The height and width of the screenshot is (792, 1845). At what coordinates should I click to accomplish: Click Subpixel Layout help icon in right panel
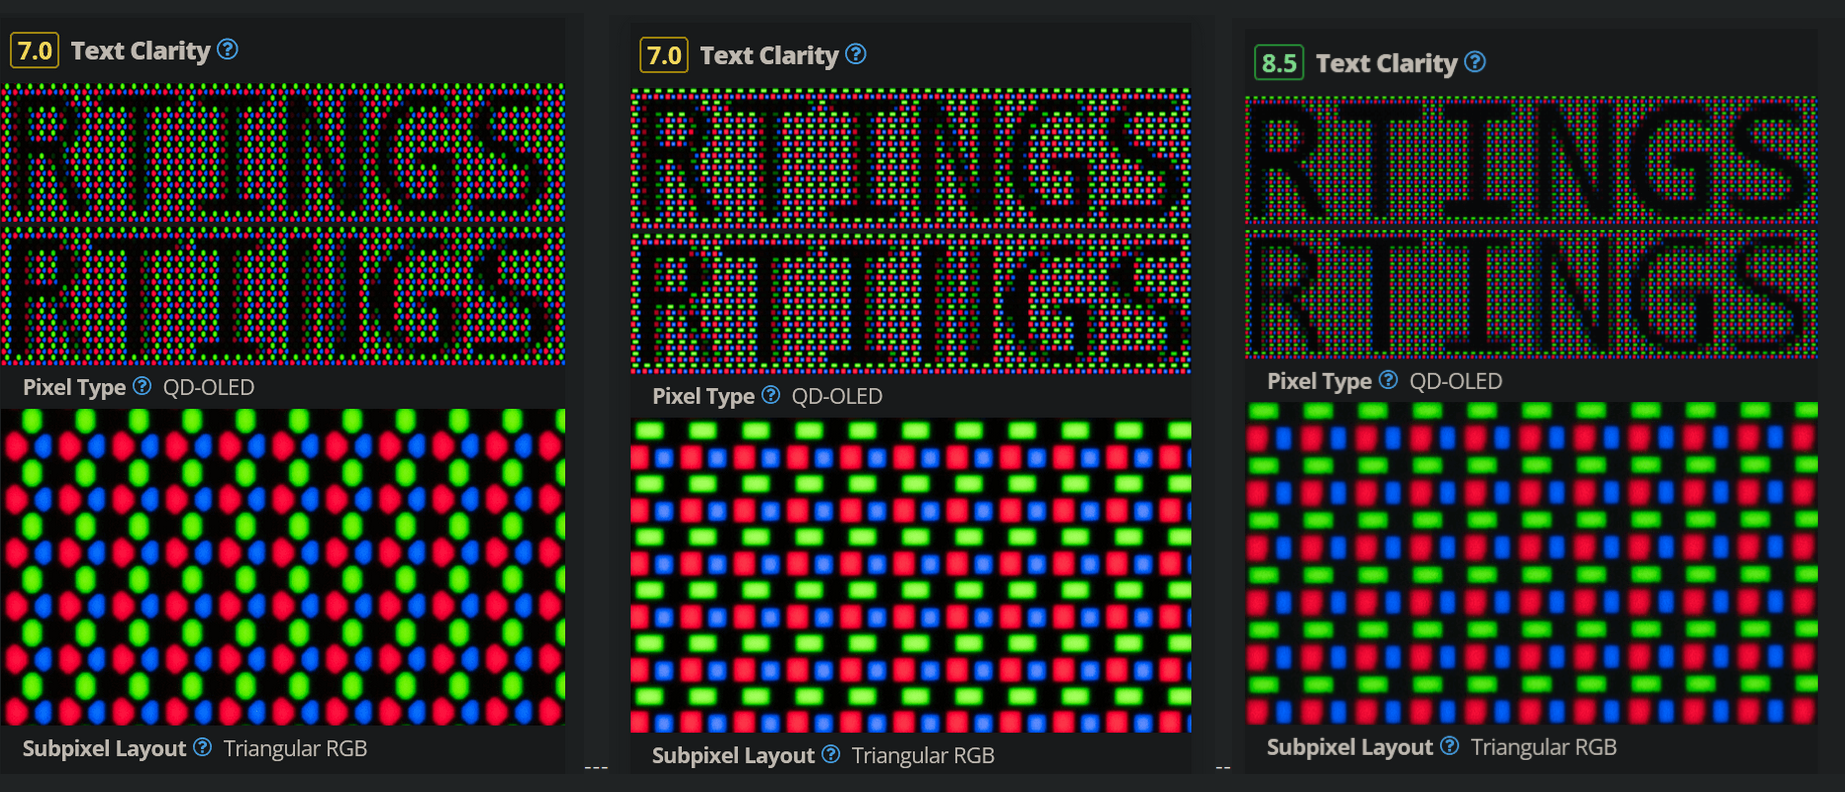tap(1449, 746)
